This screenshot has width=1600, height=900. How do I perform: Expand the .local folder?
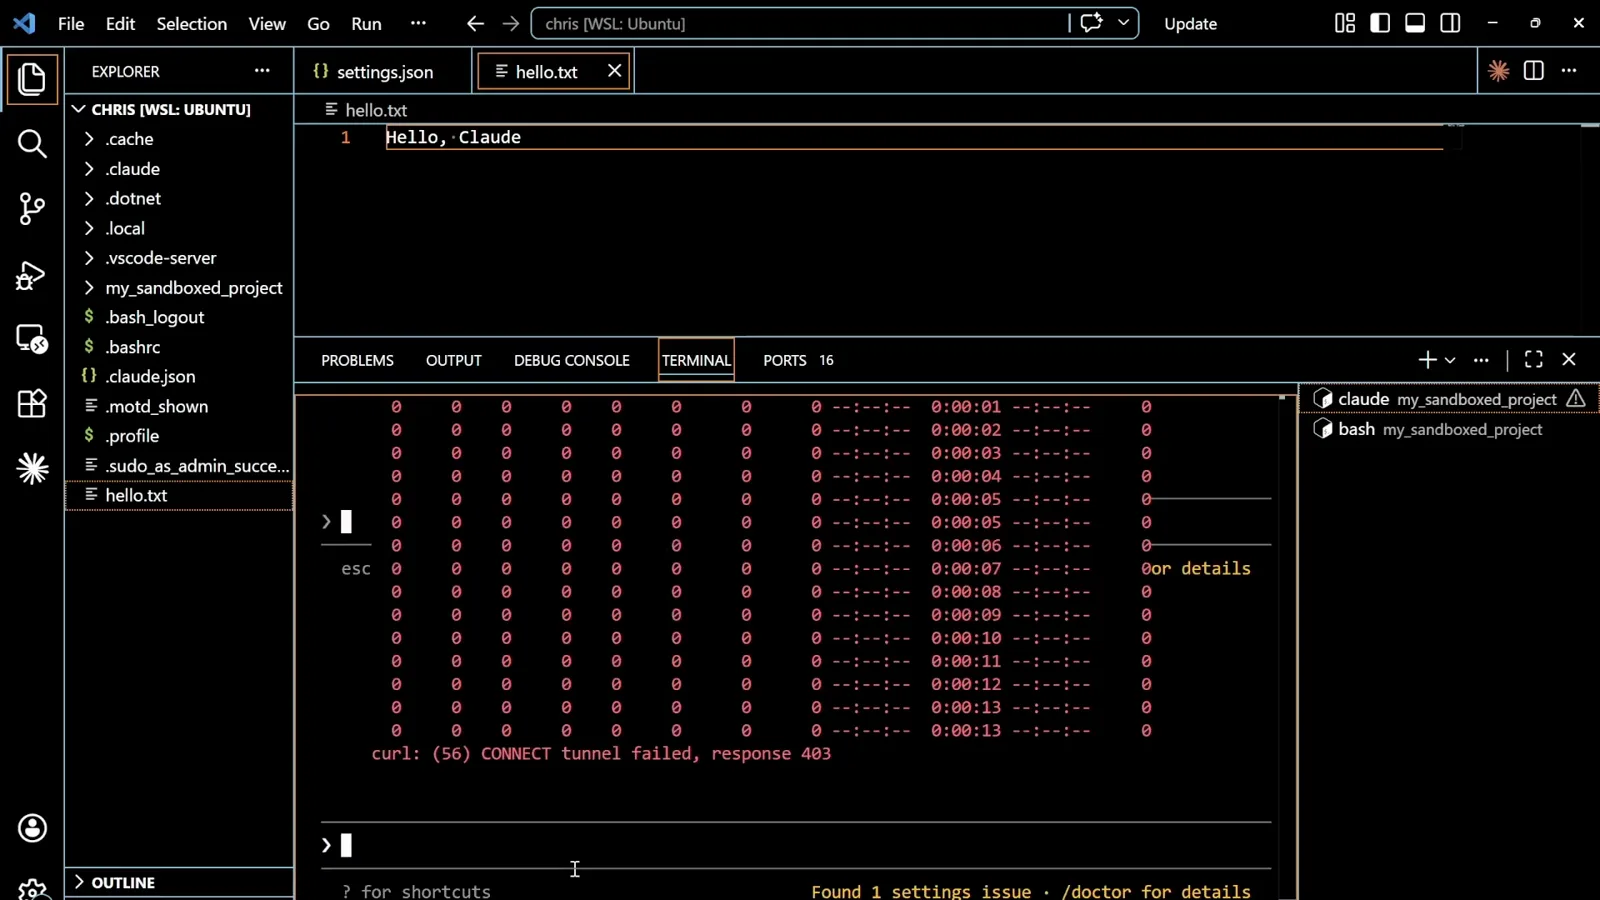click(x=179, y=228)
